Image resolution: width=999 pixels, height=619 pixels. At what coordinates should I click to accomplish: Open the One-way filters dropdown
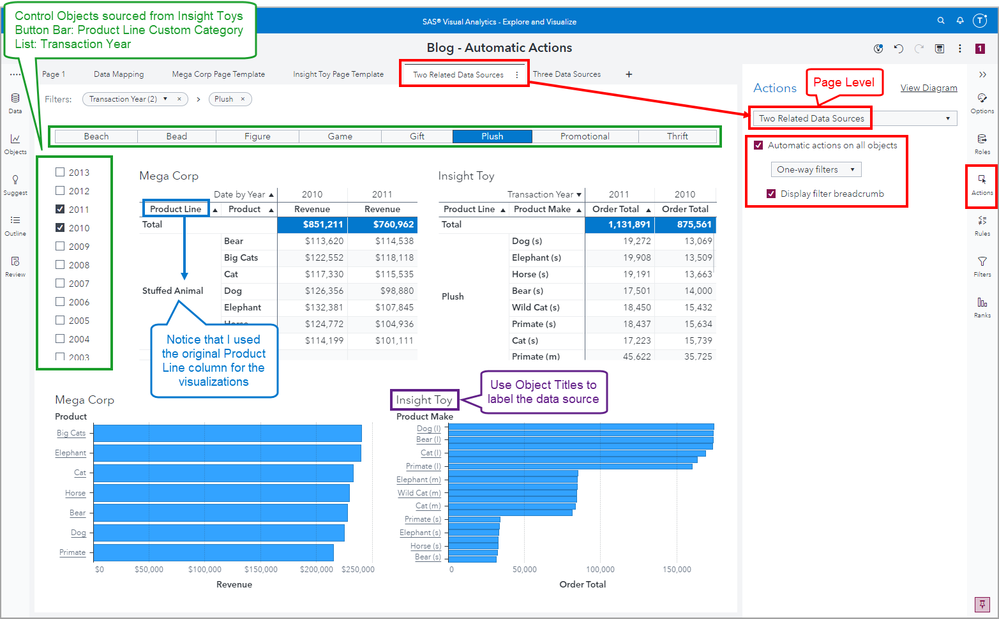coord(816,169)
